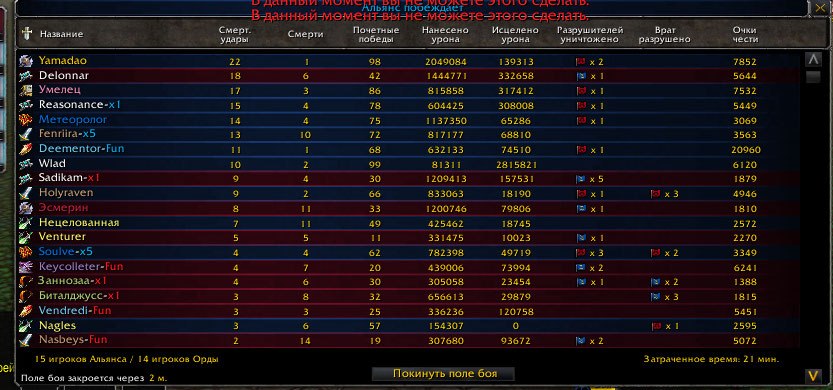833x390 pixels.
Task: Click the class icon next to Venturer
Action: coord(26,237)
